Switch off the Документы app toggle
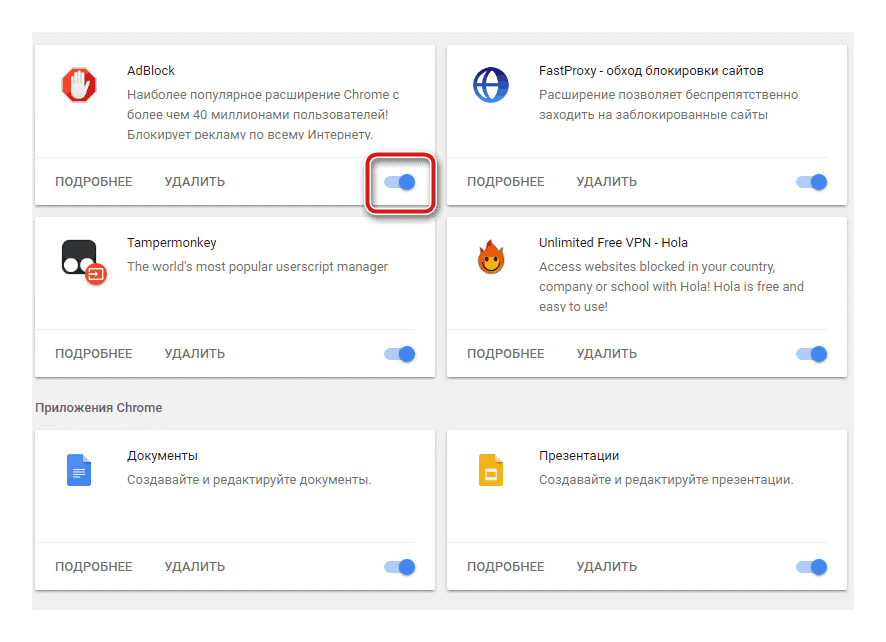The width and height of the screenshot is (886, 642). coord(400,567)
